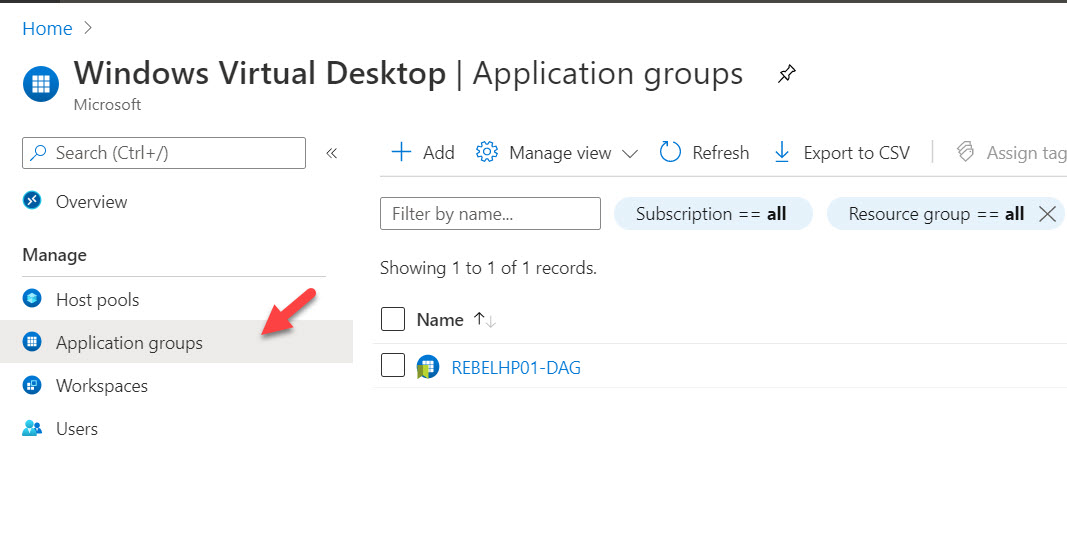Image resolution: width=1067 pixels, height=540 pixels.
Task: Click the gear icon for Manage view
Action: (x=487, y=152)
